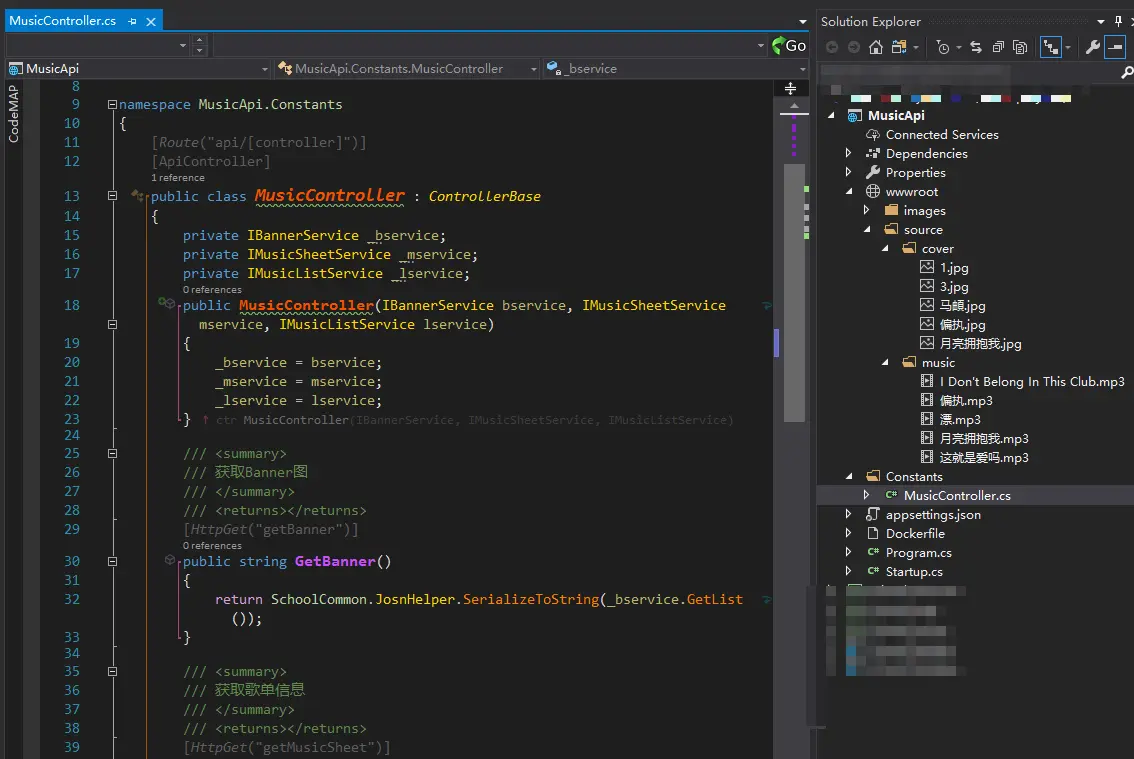Collapse the MusicController class code block
This screenshot has height=759, width=1134.
point(112,197)
